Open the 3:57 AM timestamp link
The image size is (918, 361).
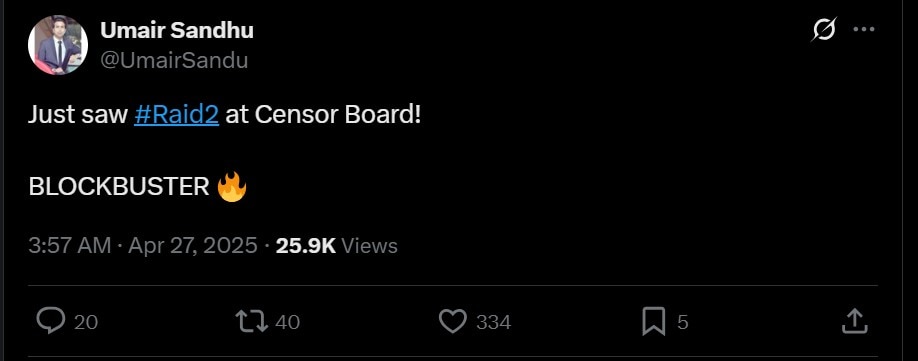[69, 246]
